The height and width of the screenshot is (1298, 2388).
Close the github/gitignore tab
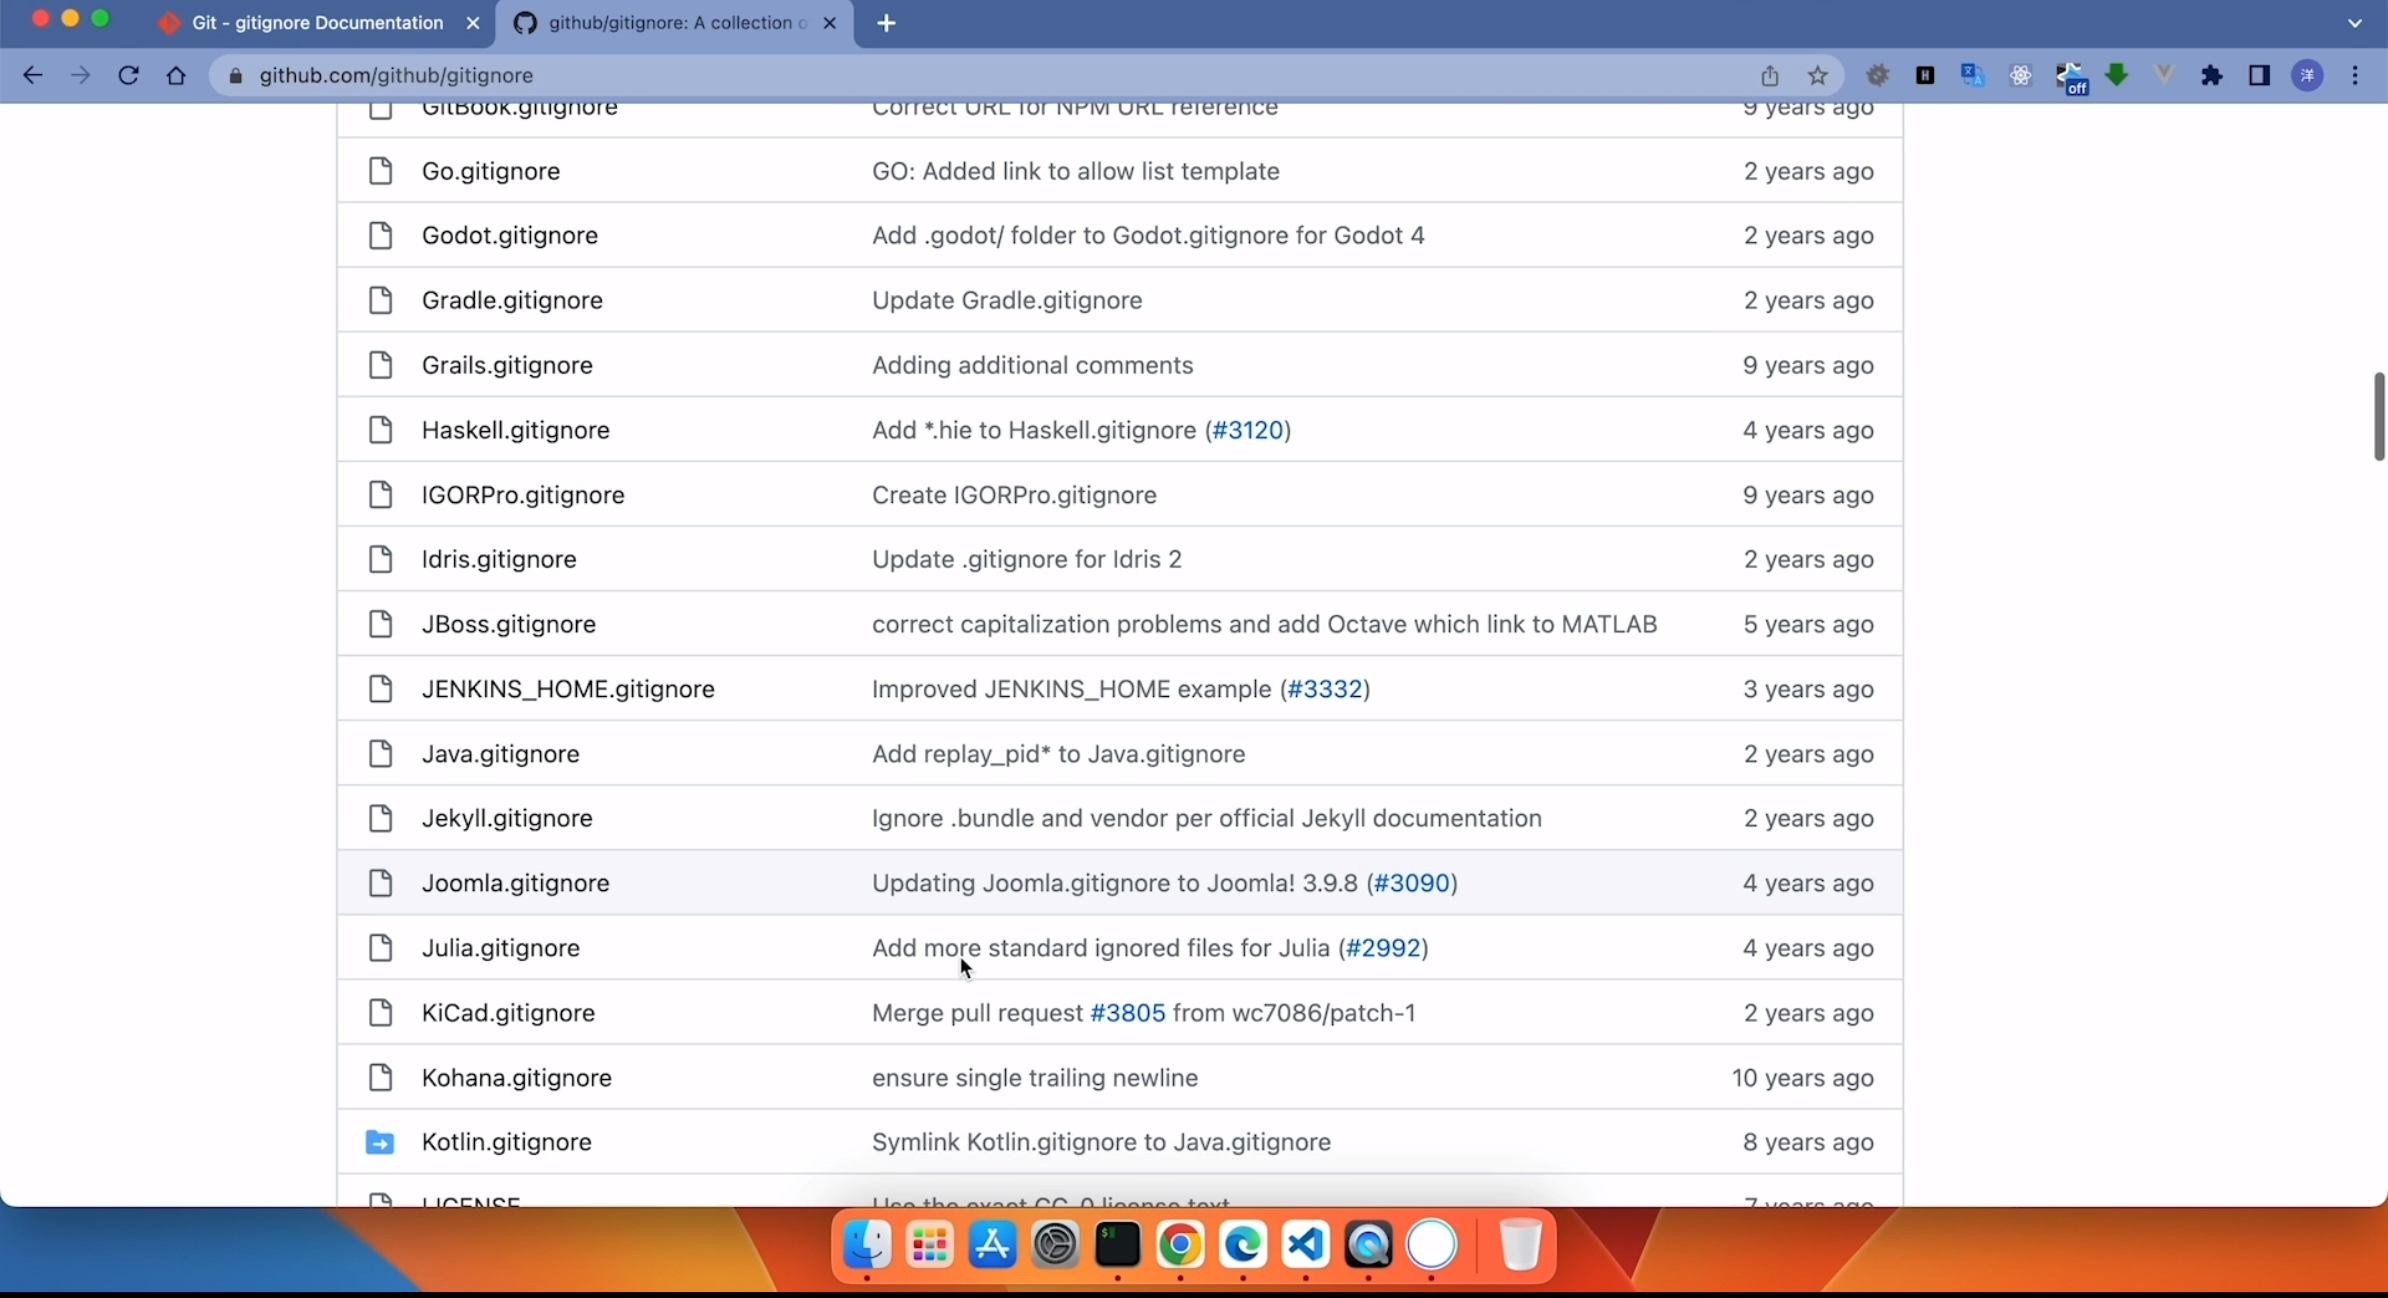[829, 23]
